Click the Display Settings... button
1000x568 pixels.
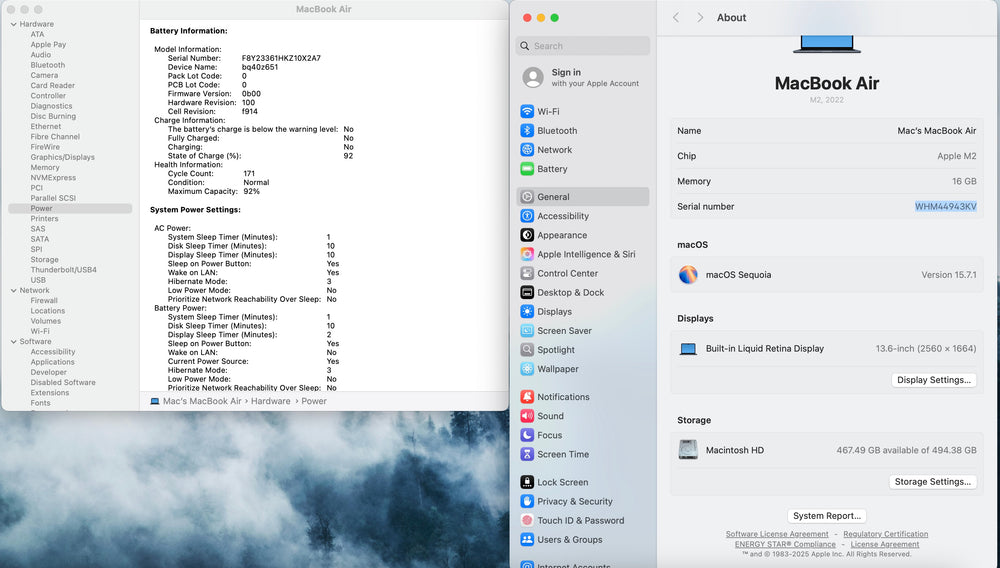pyautogui.click(x=933, y=380)
